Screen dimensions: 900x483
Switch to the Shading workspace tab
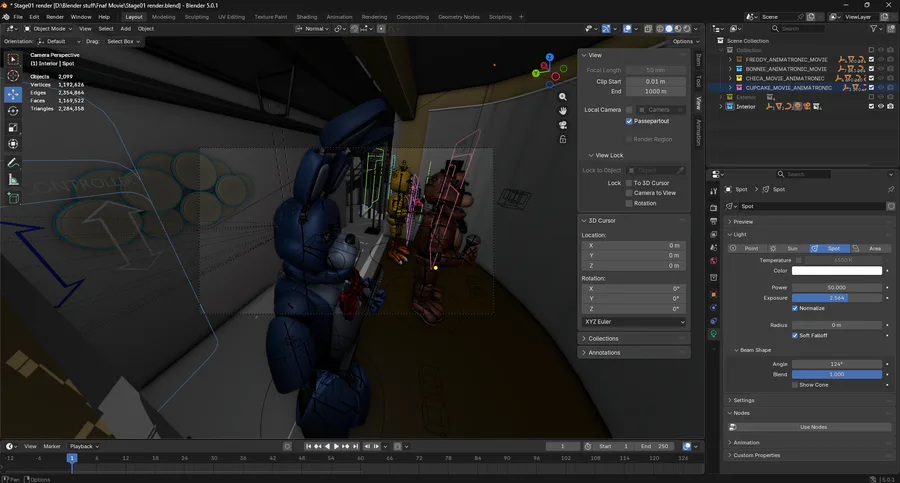point(306,17)
